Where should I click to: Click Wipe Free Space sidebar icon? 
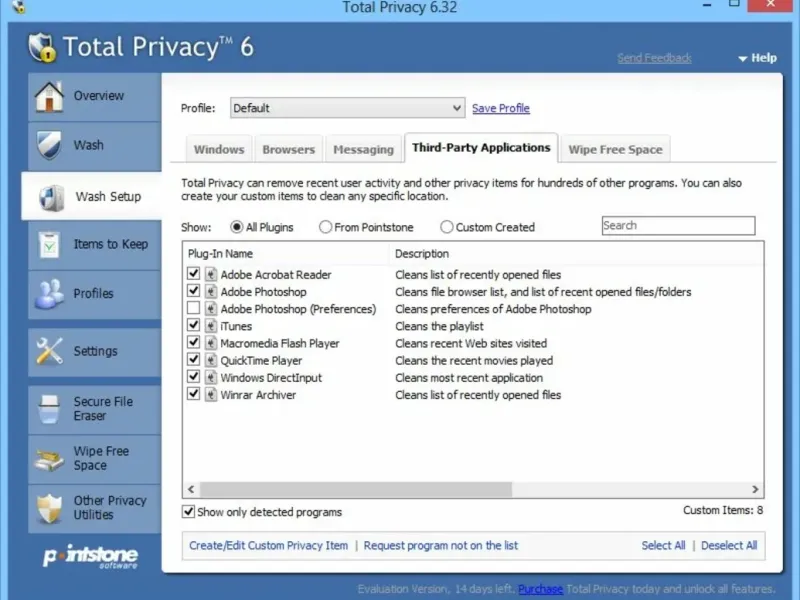point(49,458)
